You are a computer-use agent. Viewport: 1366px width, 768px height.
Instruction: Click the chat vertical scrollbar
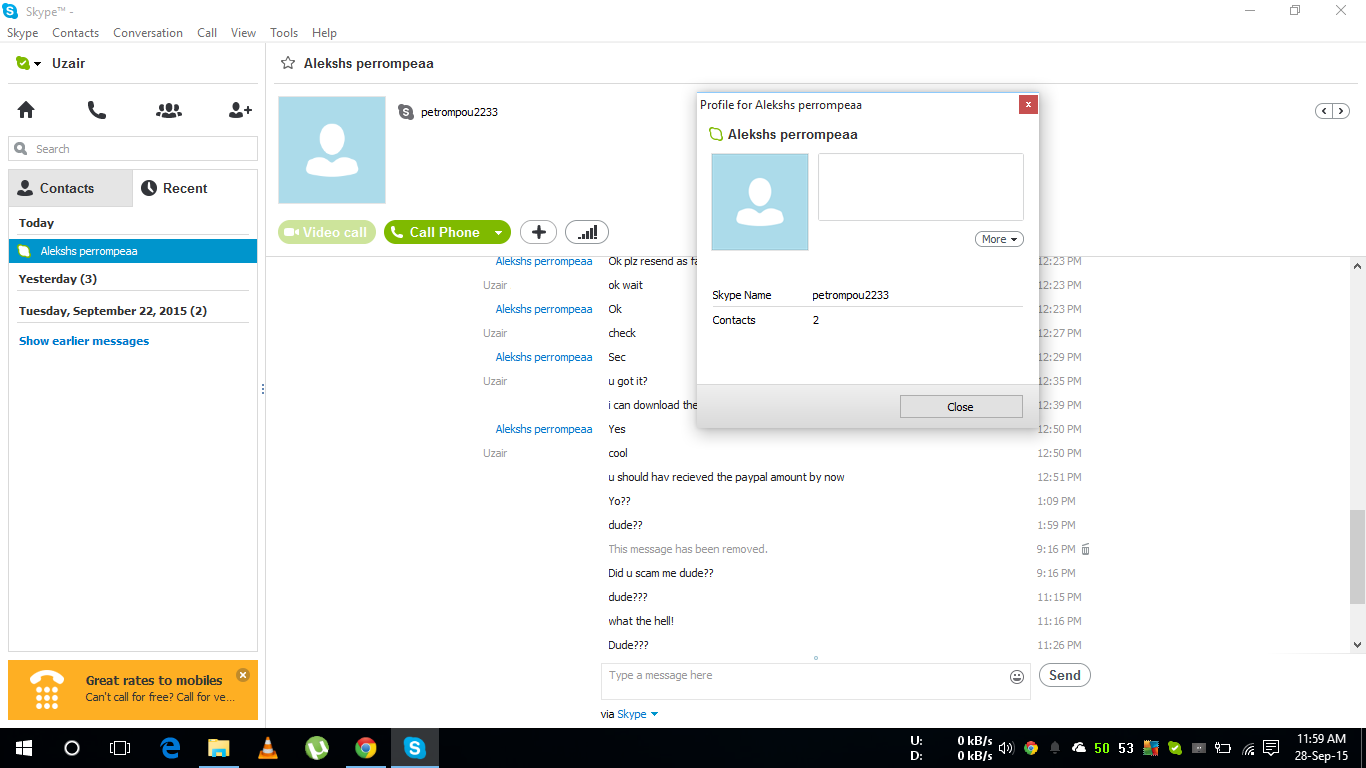[x=1357, y=455]
